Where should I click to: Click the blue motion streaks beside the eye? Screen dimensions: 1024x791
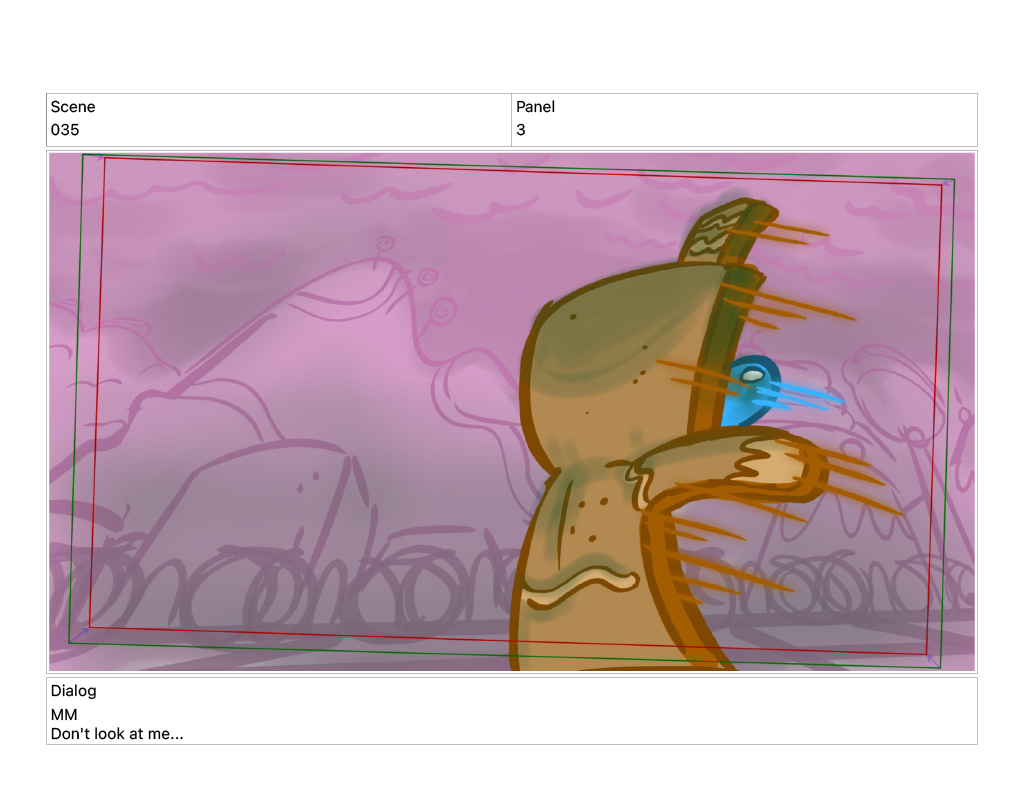(810, 397)
